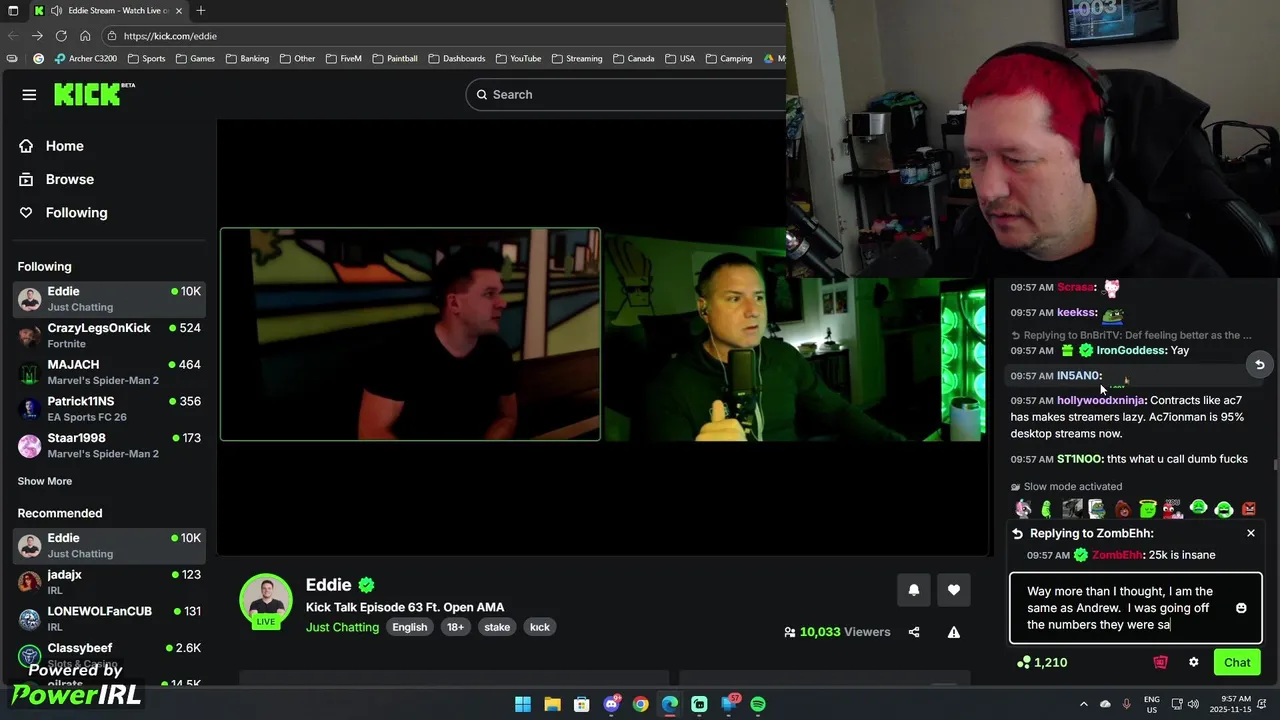The width and height of the screenshot is (1280, 720).
Task: Open the Streaming bookmark folder
Action: (577, 58)
